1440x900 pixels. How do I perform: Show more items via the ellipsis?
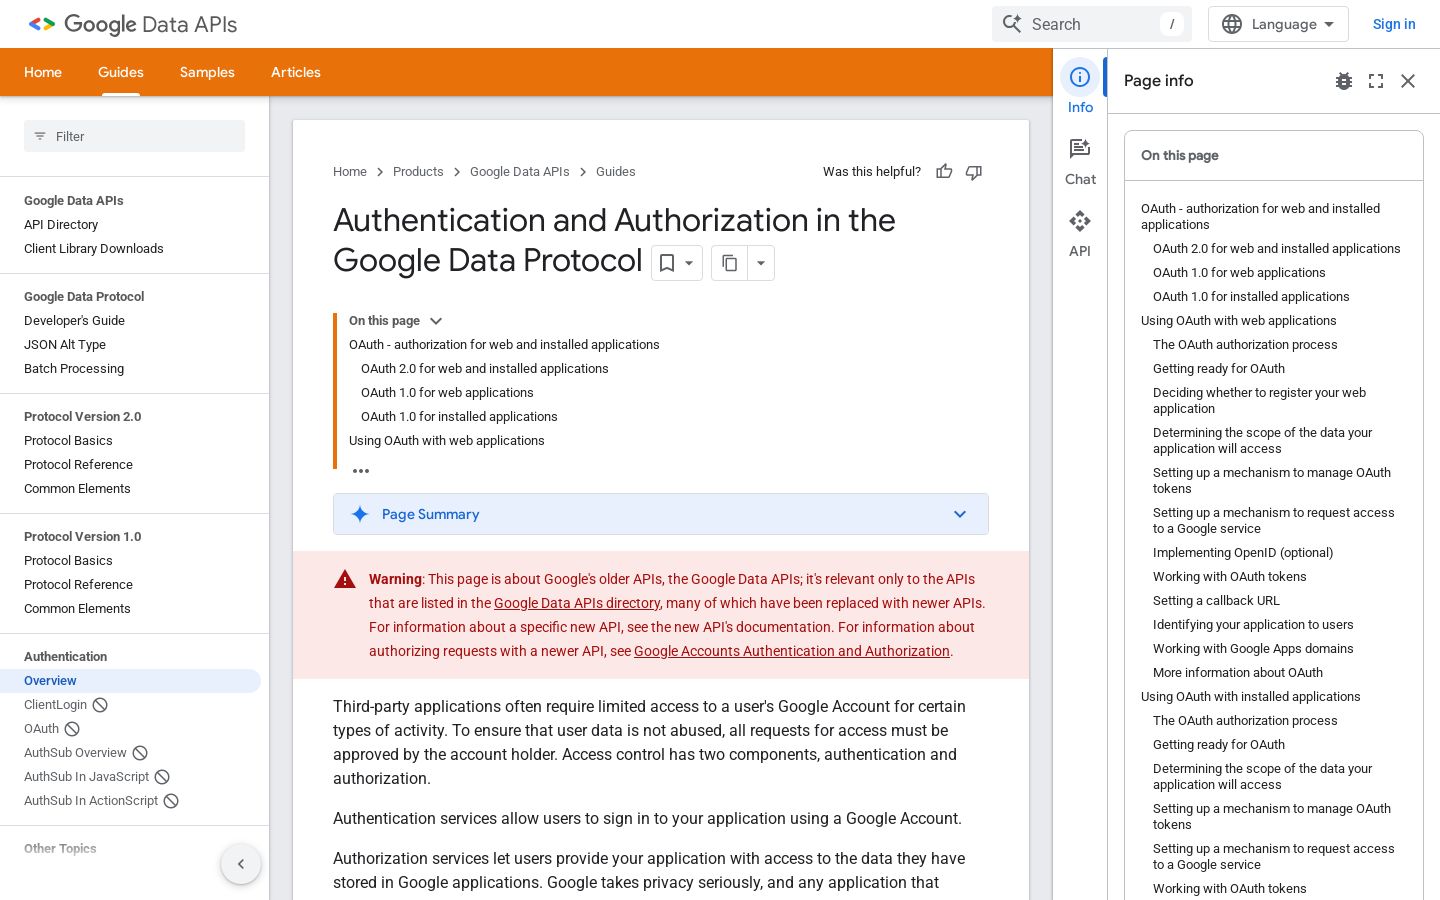tap(361, 470)
